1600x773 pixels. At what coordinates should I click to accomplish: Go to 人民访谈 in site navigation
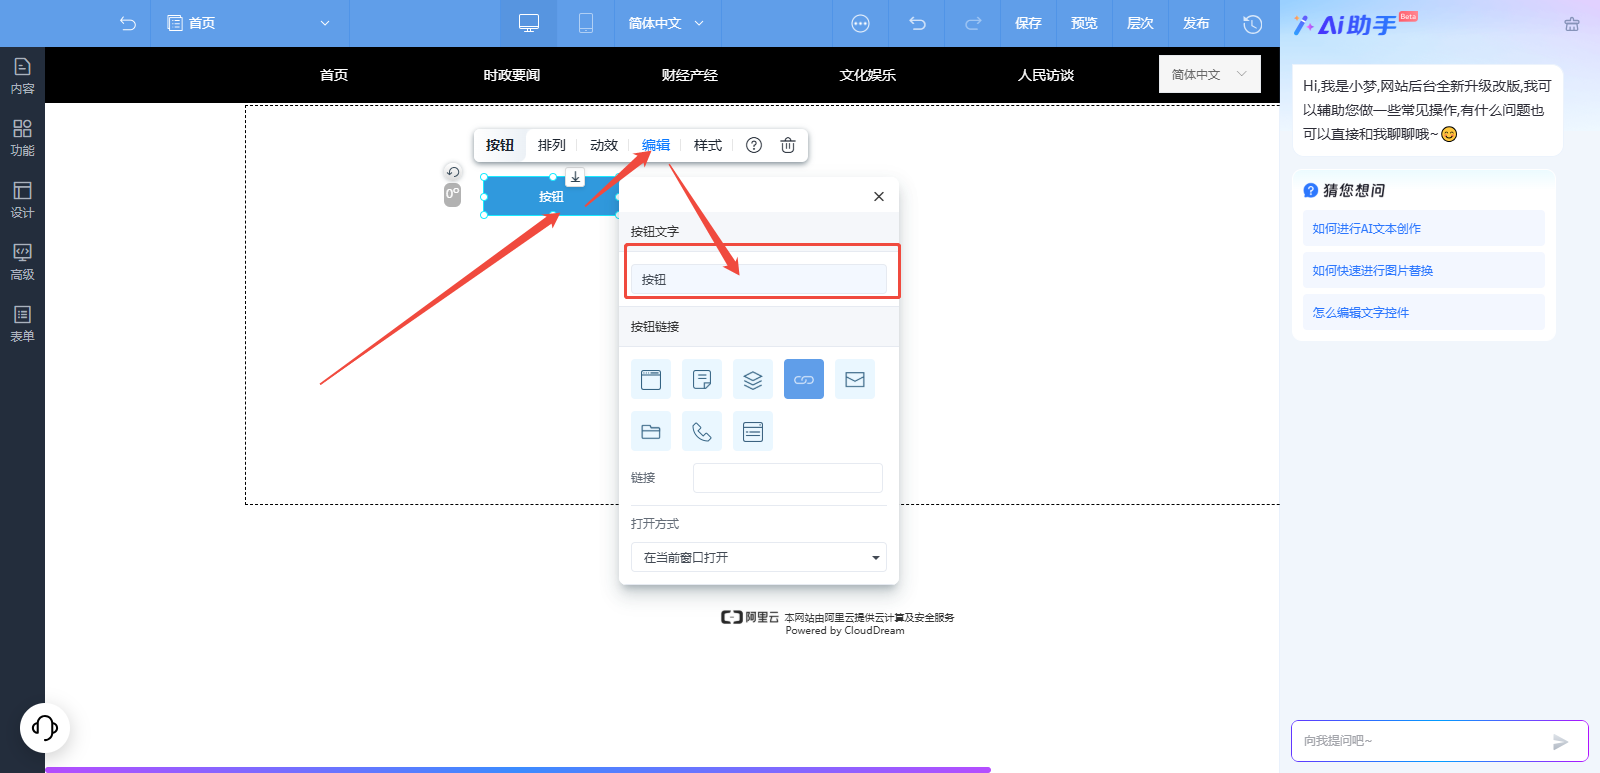point(1046,75)
